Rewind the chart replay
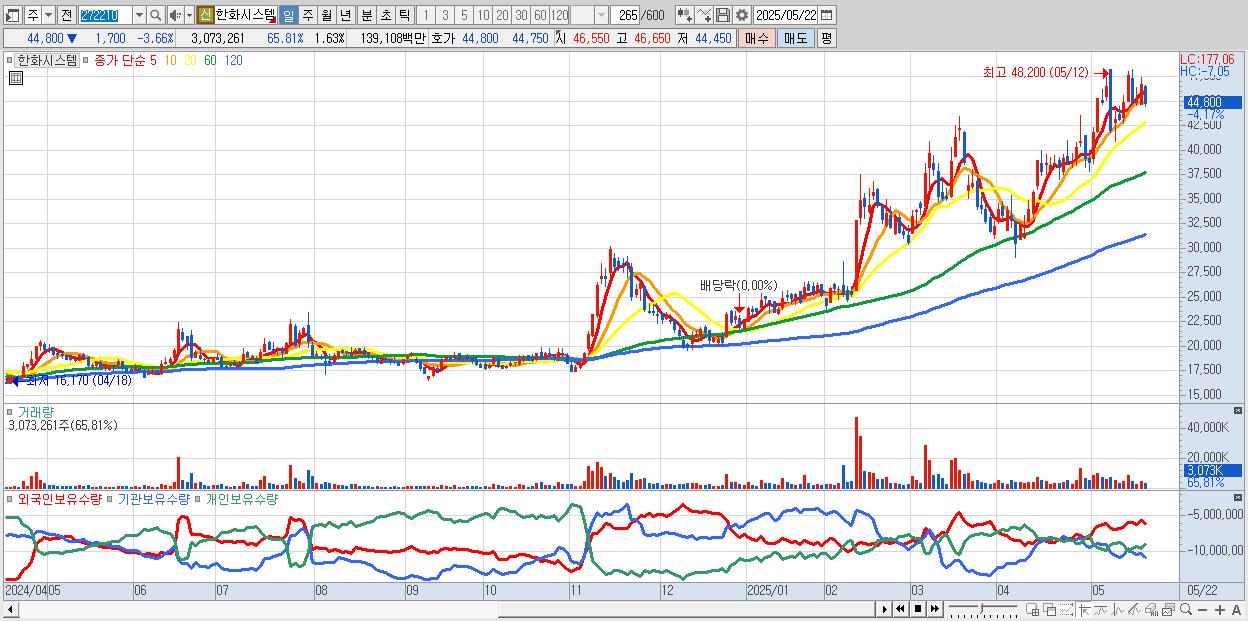Screen dimensions: 1248x621 click(x=900, y=609)
